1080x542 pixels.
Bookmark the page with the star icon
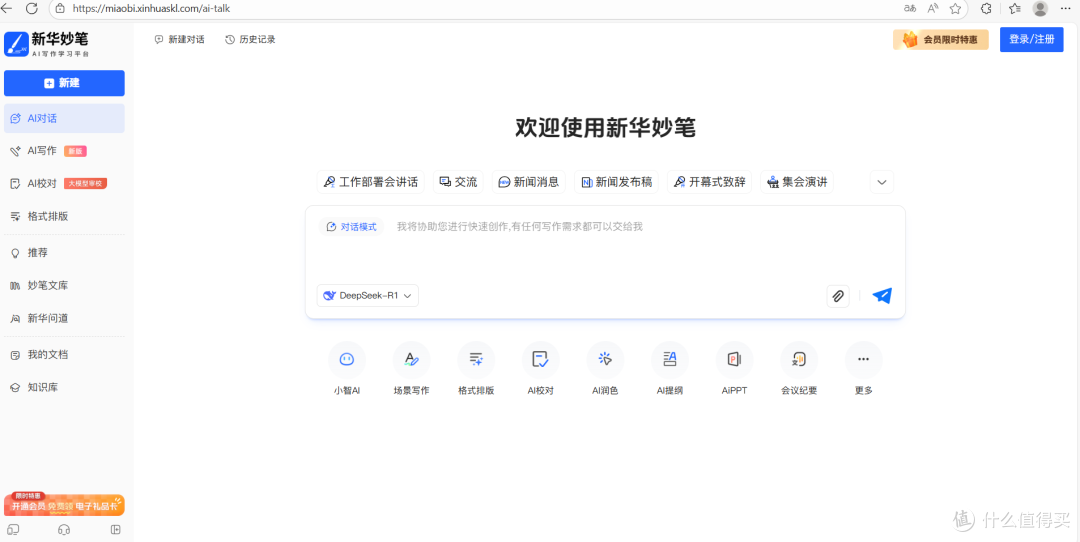pos(955,8)
